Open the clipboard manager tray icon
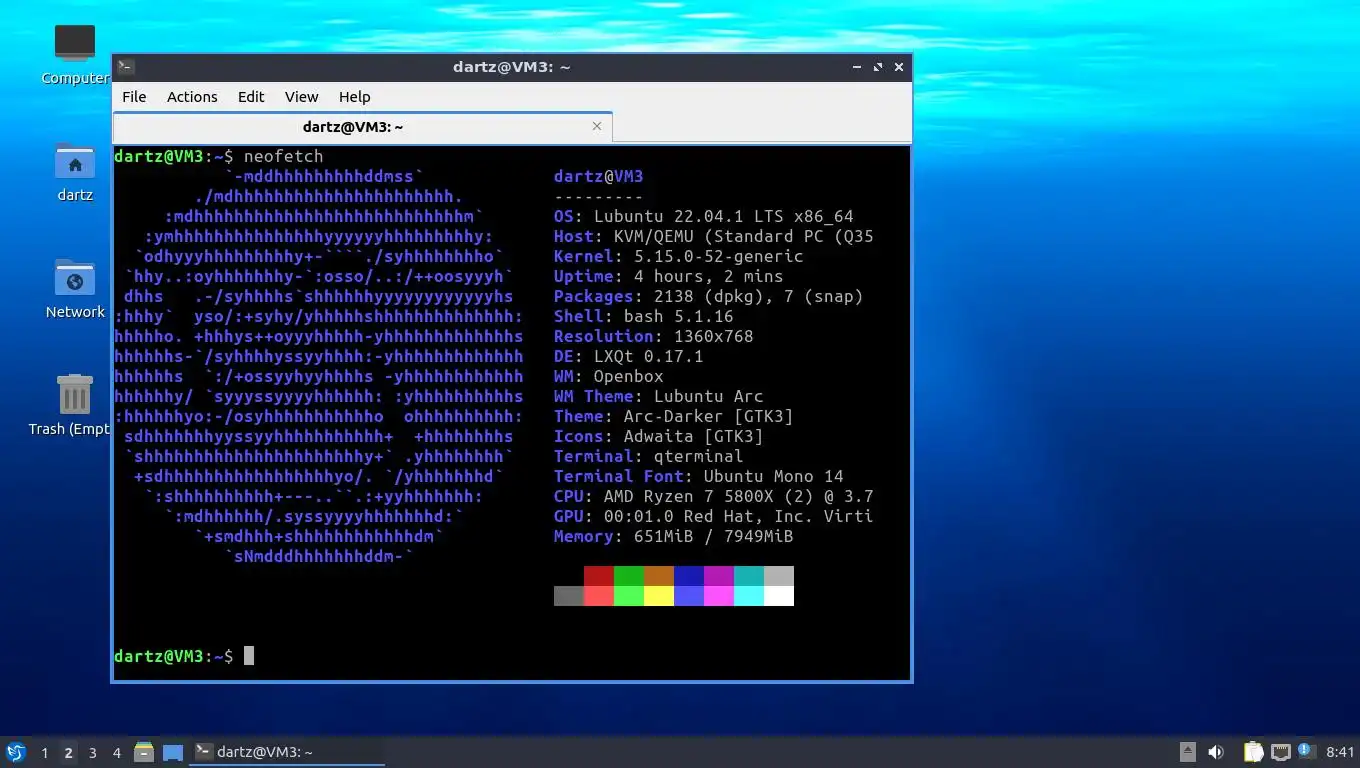This screenshot has width=1360, height=768. coord(1253,752)
